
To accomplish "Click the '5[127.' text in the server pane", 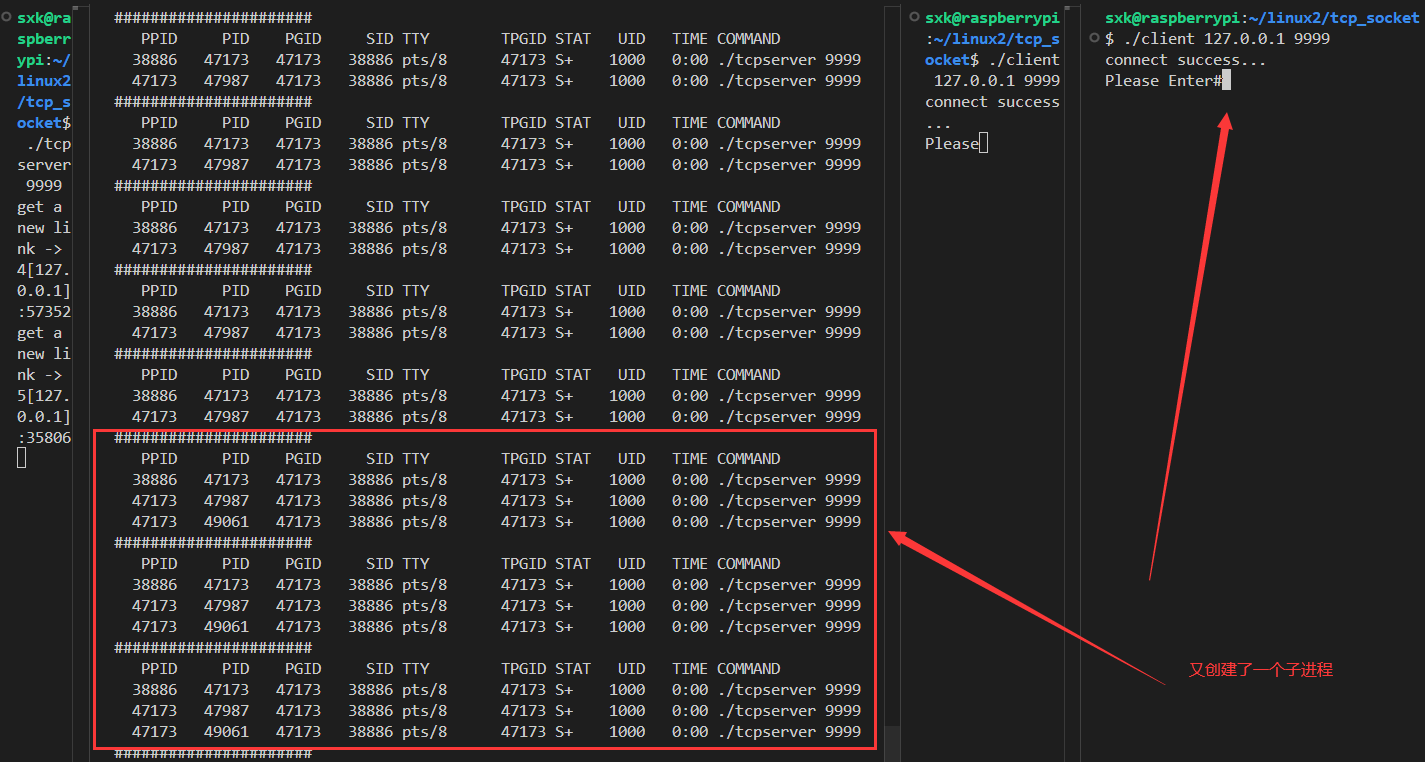I will pos(44,395).
